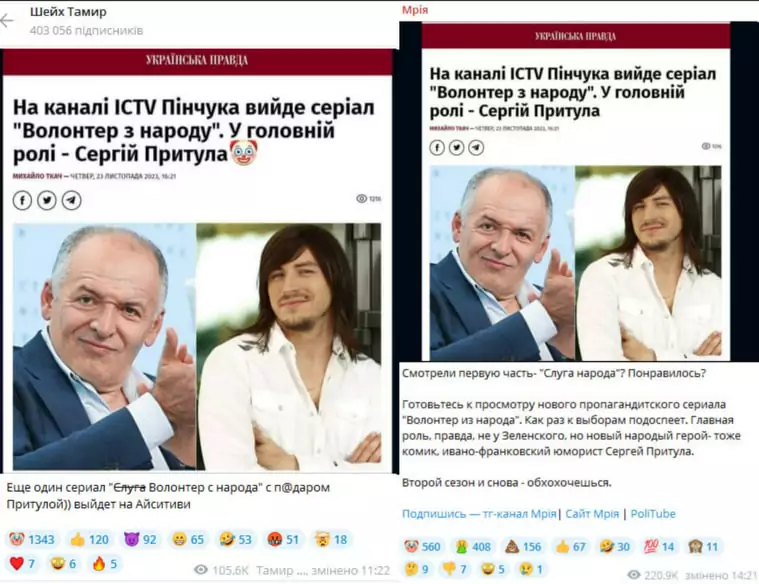Open PoliTube link

[653, 514]
